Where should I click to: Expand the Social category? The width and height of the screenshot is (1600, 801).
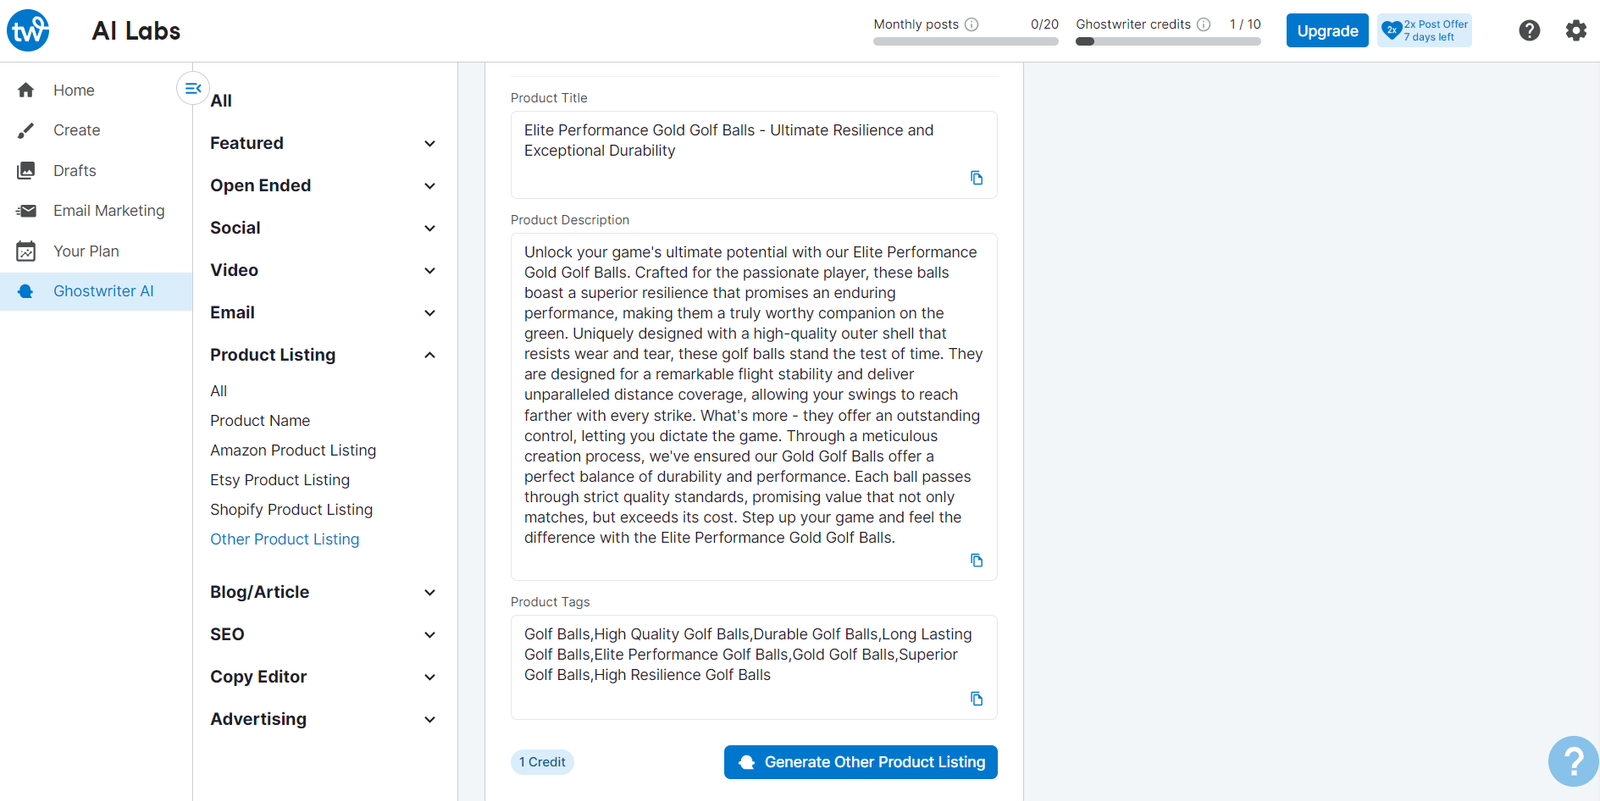pos(430,228)
